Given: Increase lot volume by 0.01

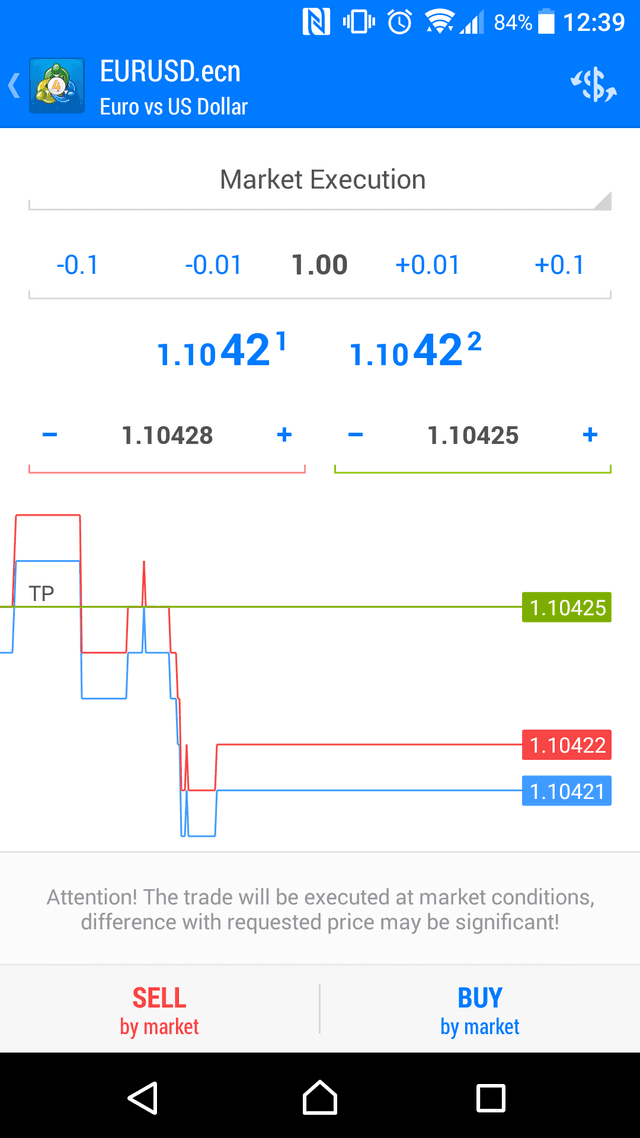Looking at the screenshot, I should [x=428, y=264].
